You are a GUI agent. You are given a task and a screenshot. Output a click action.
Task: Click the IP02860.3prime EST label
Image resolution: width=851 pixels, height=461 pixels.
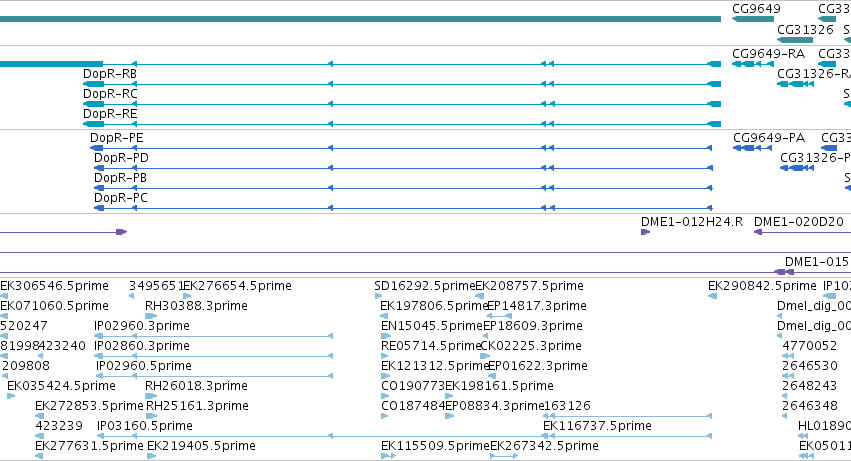(x=142, y=346)
